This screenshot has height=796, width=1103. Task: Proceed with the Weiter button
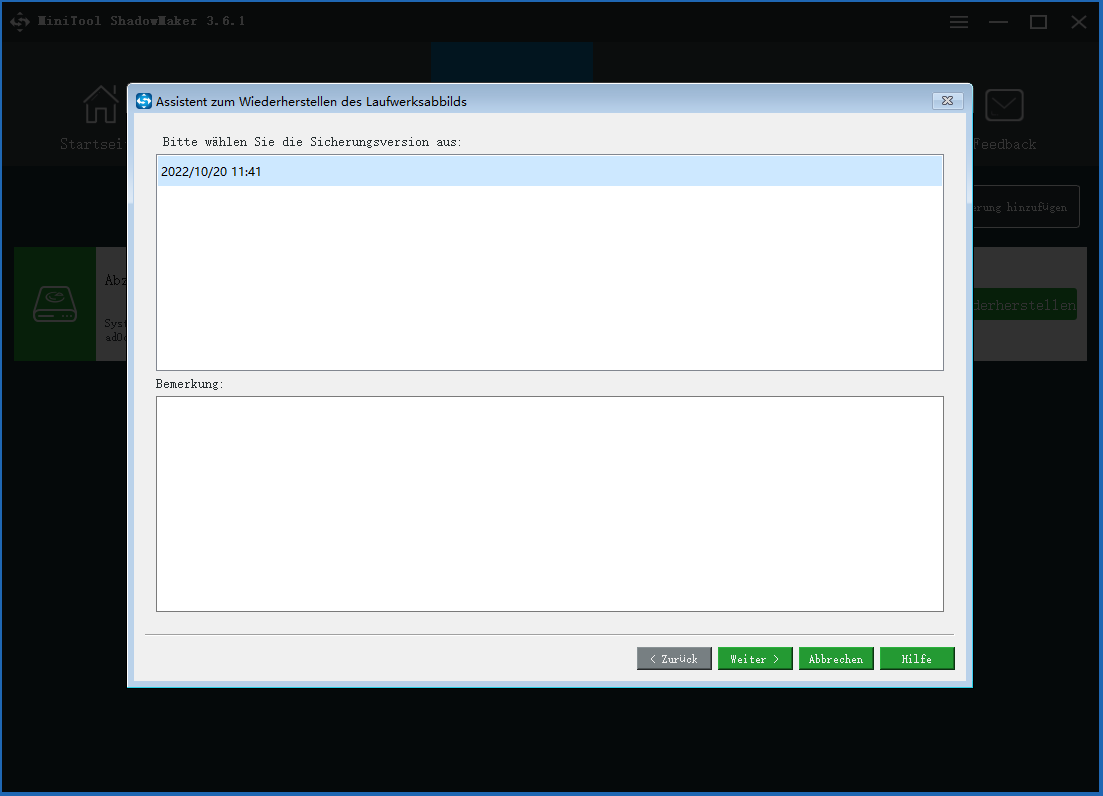[x=755, y=659]
